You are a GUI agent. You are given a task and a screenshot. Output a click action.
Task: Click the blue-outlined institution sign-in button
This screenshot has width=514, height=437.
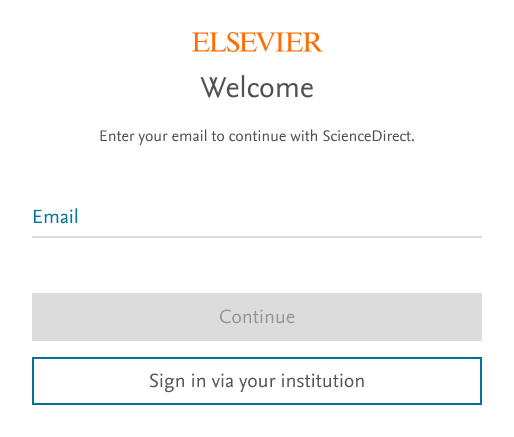[257, 381]
